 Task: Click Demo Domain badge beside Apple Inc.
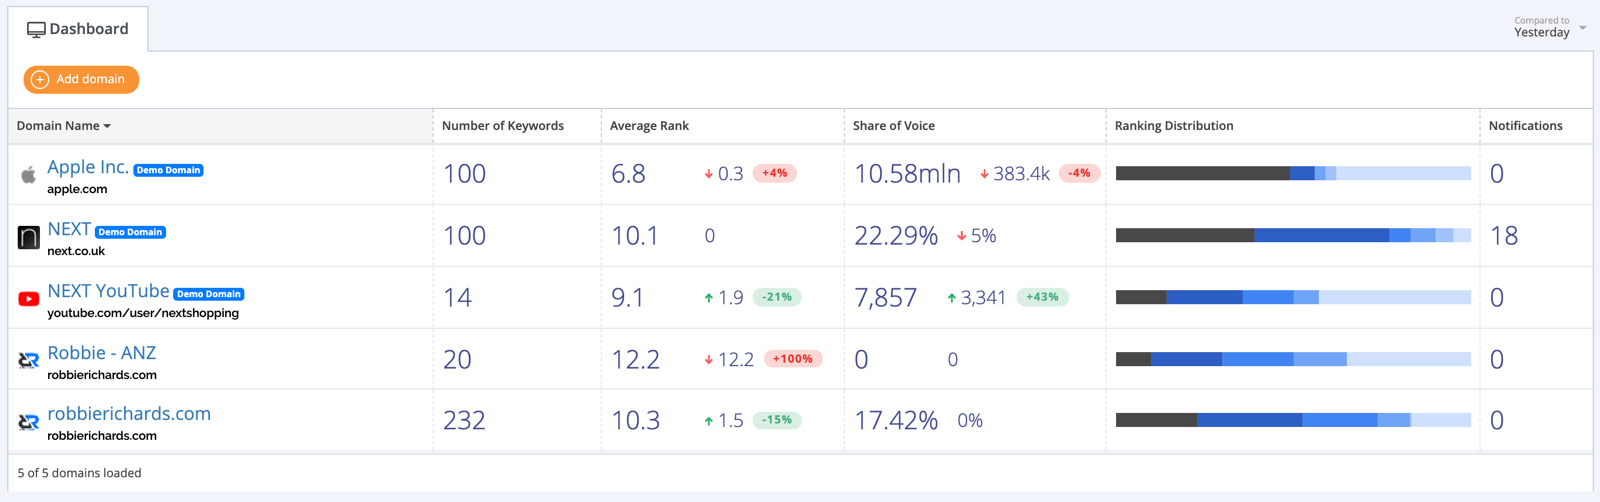[x=168, y=171]
